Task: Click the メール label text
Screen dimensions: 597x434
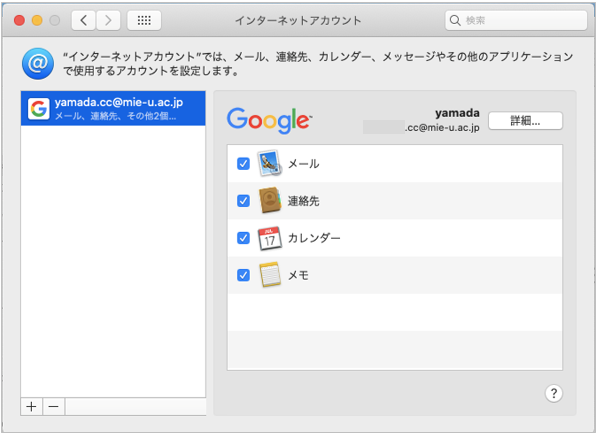Action: (303, 164)
